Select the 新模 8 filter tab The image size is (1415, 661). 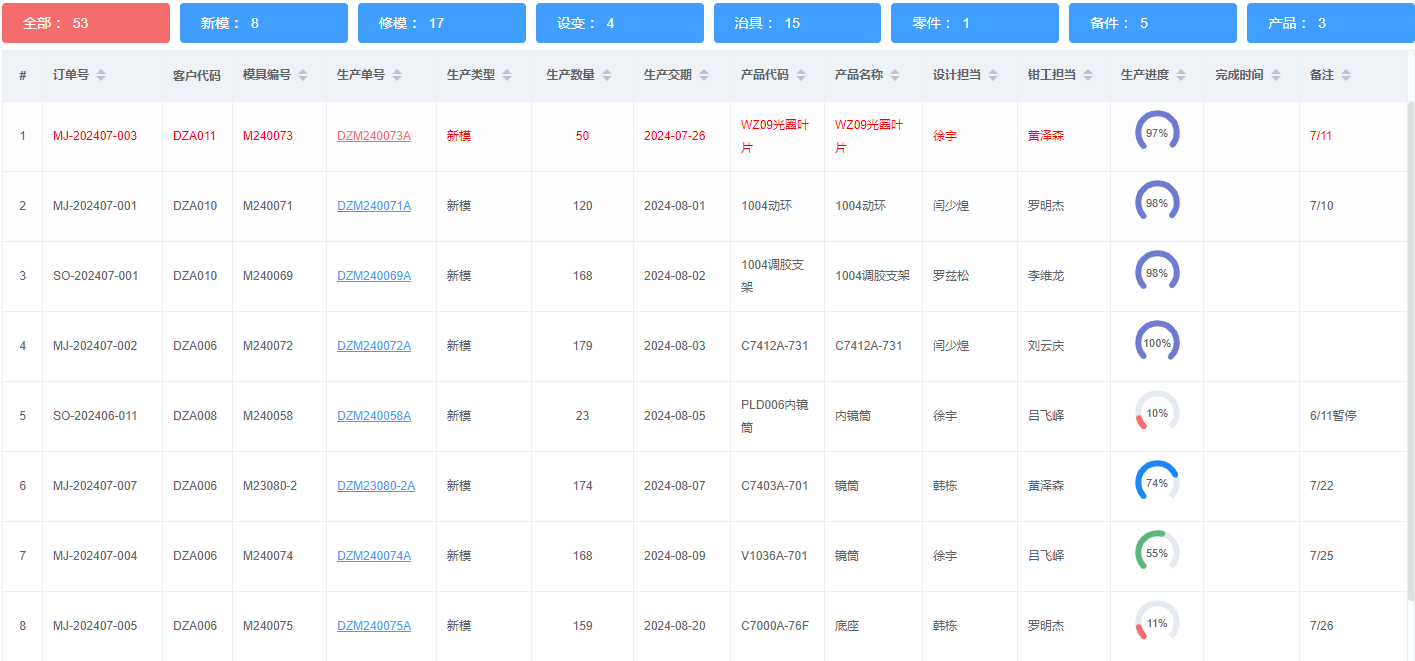click(x=264, y=23)
